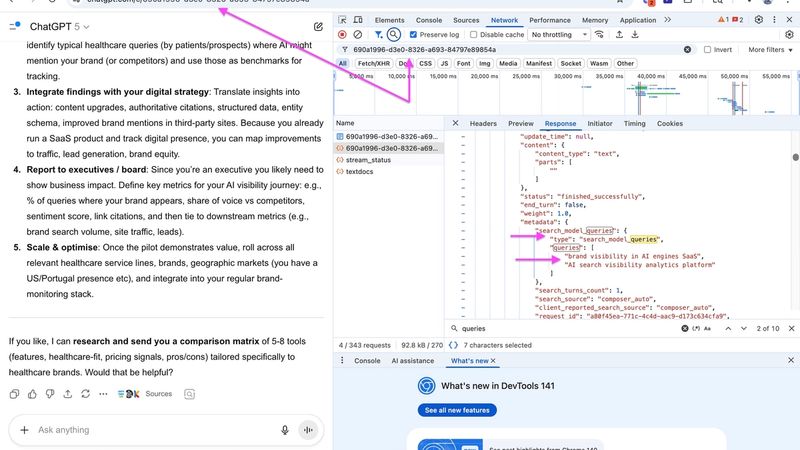Image resolution: width=800 pixels, height=450 pixels.
Task: Share the ChatGPT response
Action: [x=67, y=394]
